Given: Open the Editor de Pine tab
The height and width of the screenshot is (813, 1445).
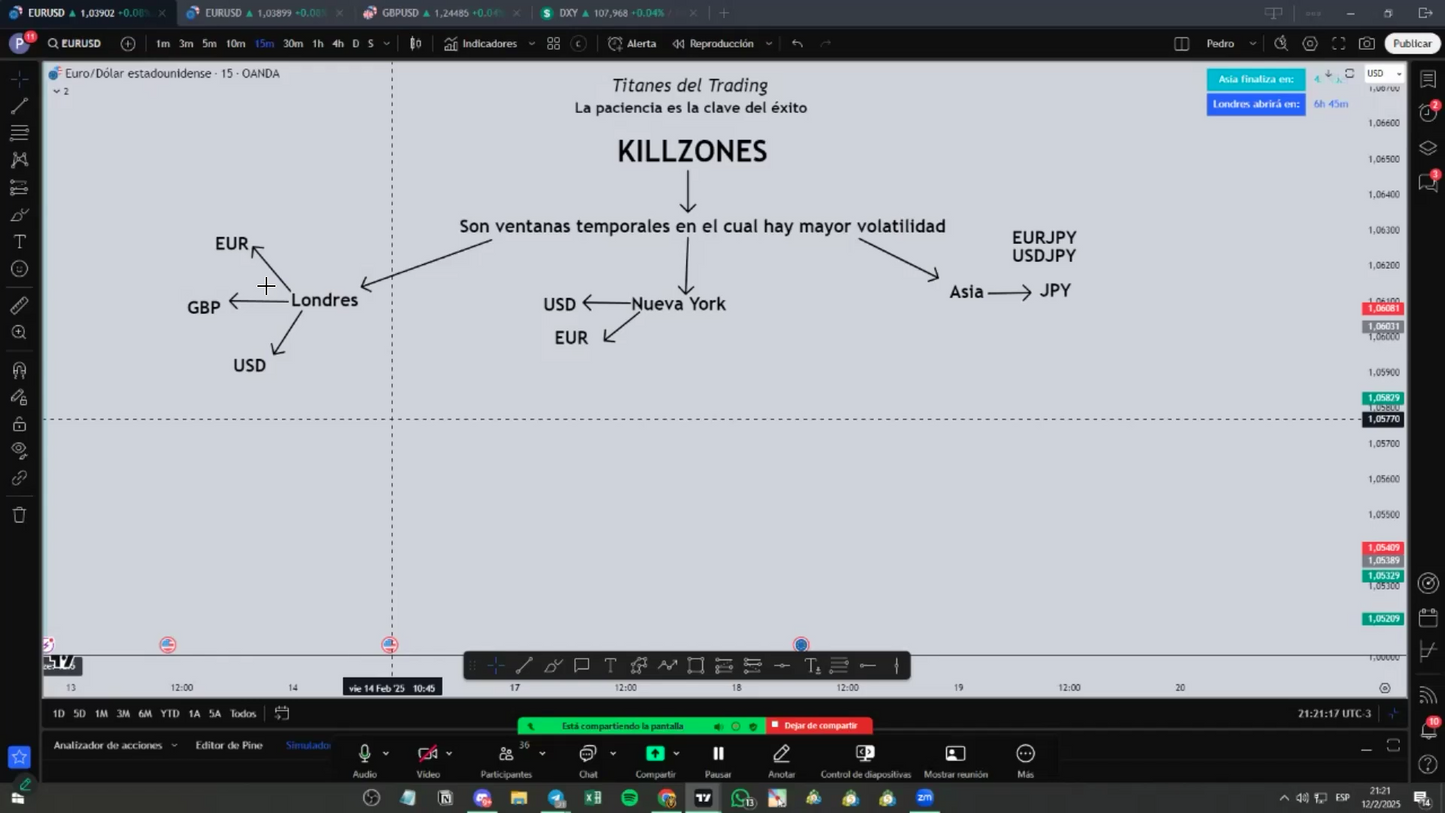Looking at the screenshot, I should 229,745.
